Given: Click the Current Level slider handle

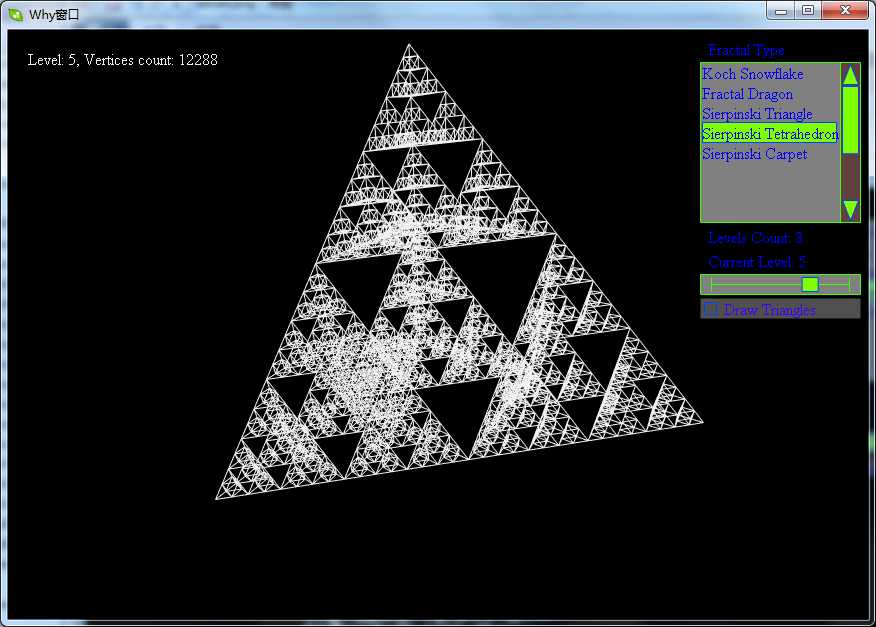Looking at the screenshot, I should coord(810,284).
